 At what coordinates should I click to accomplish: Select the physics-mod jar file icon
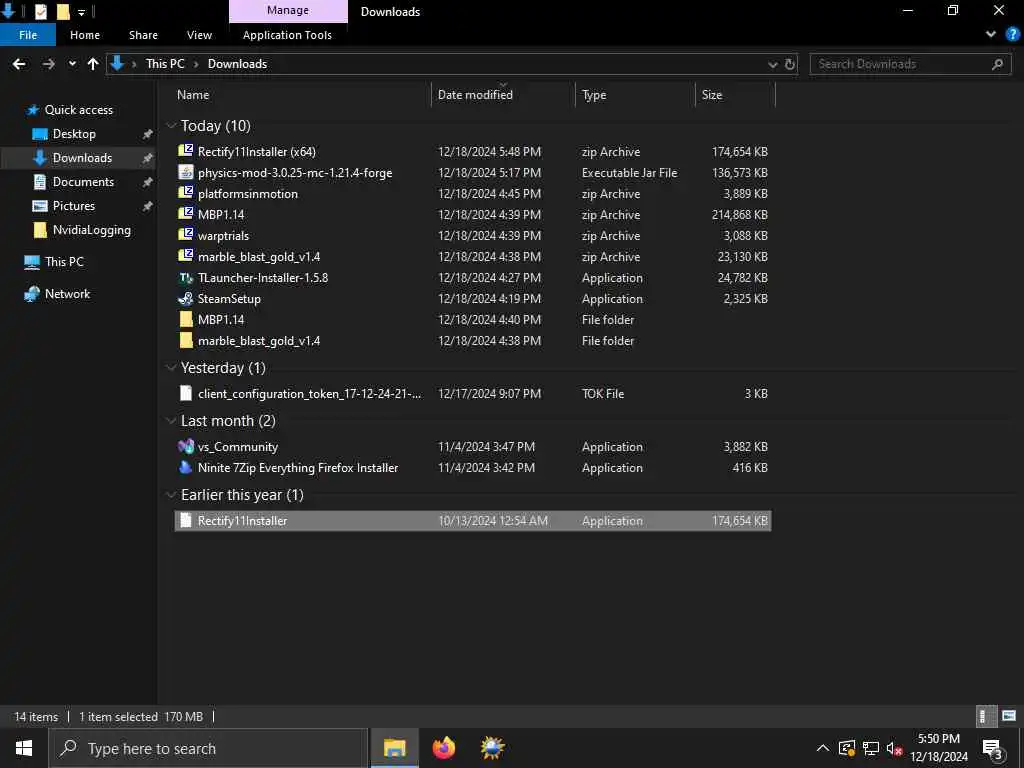(x=186, y=172)
